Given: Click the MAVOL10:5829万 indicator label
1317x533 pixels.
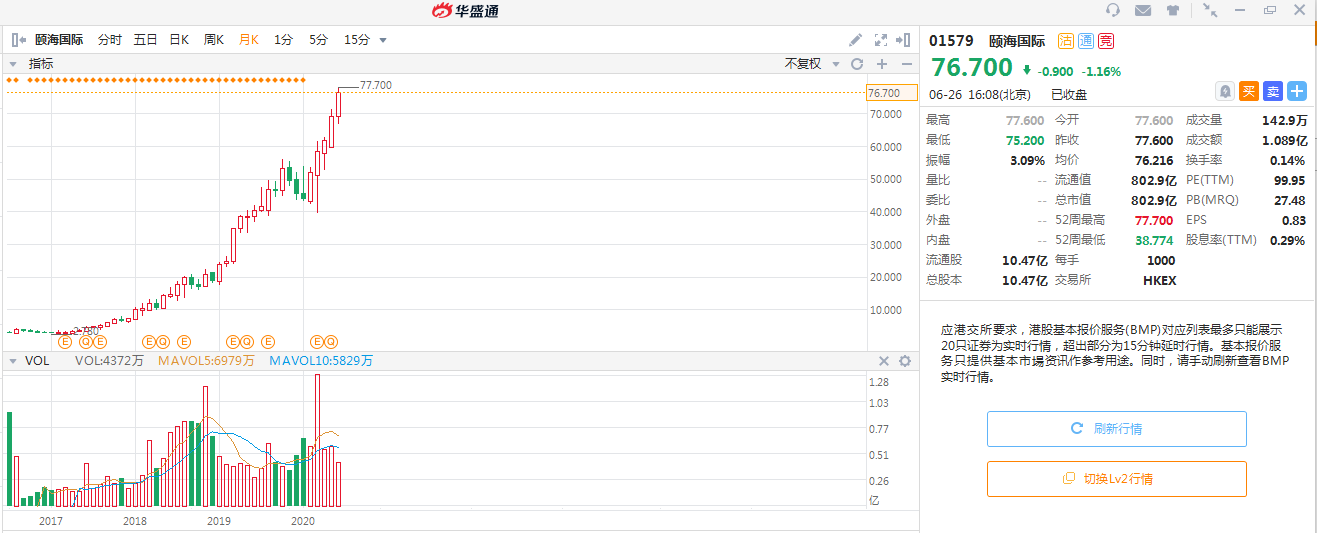Looking at the screenshot, I should coord(321,361).
